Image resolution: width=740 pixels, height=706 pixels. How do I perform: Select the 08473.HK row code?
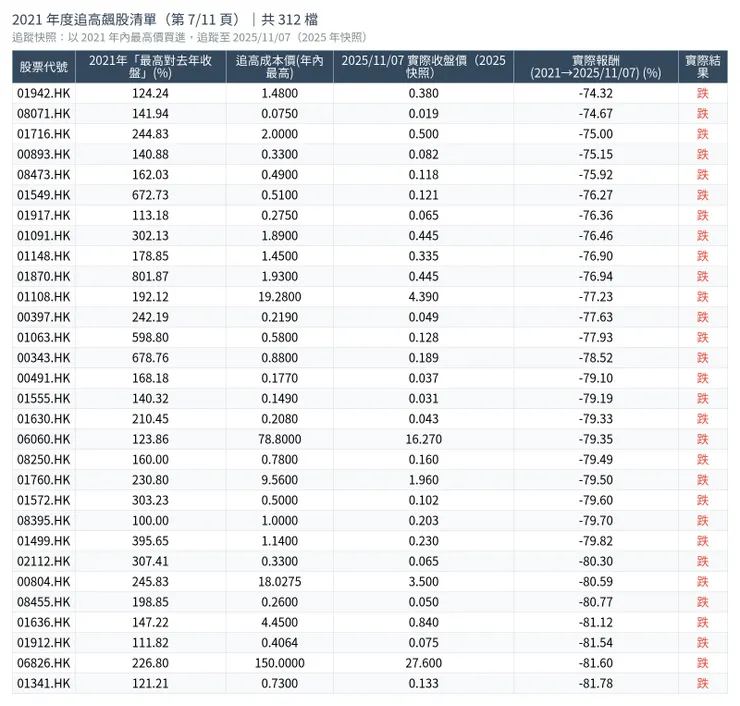point(43,174)
